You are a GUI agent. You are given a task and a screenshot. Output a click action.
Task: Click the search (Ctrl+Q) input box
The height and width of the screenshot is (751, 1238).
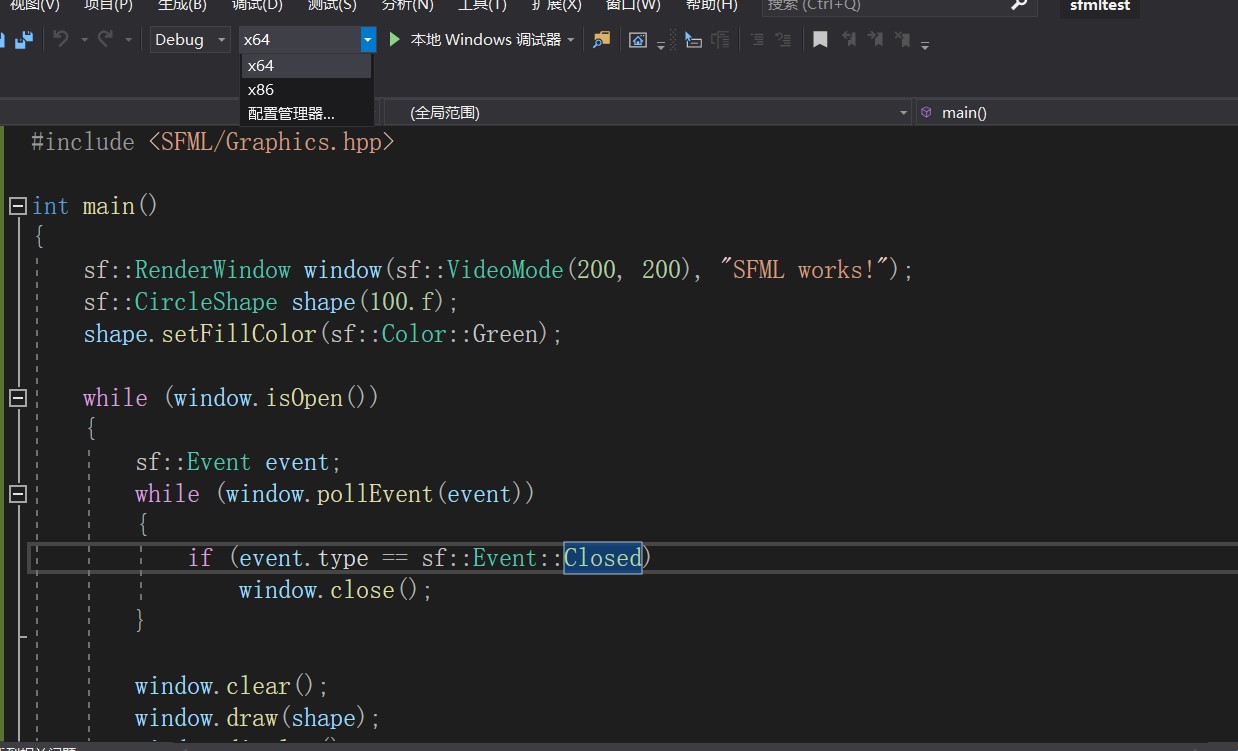coord(884,5)
